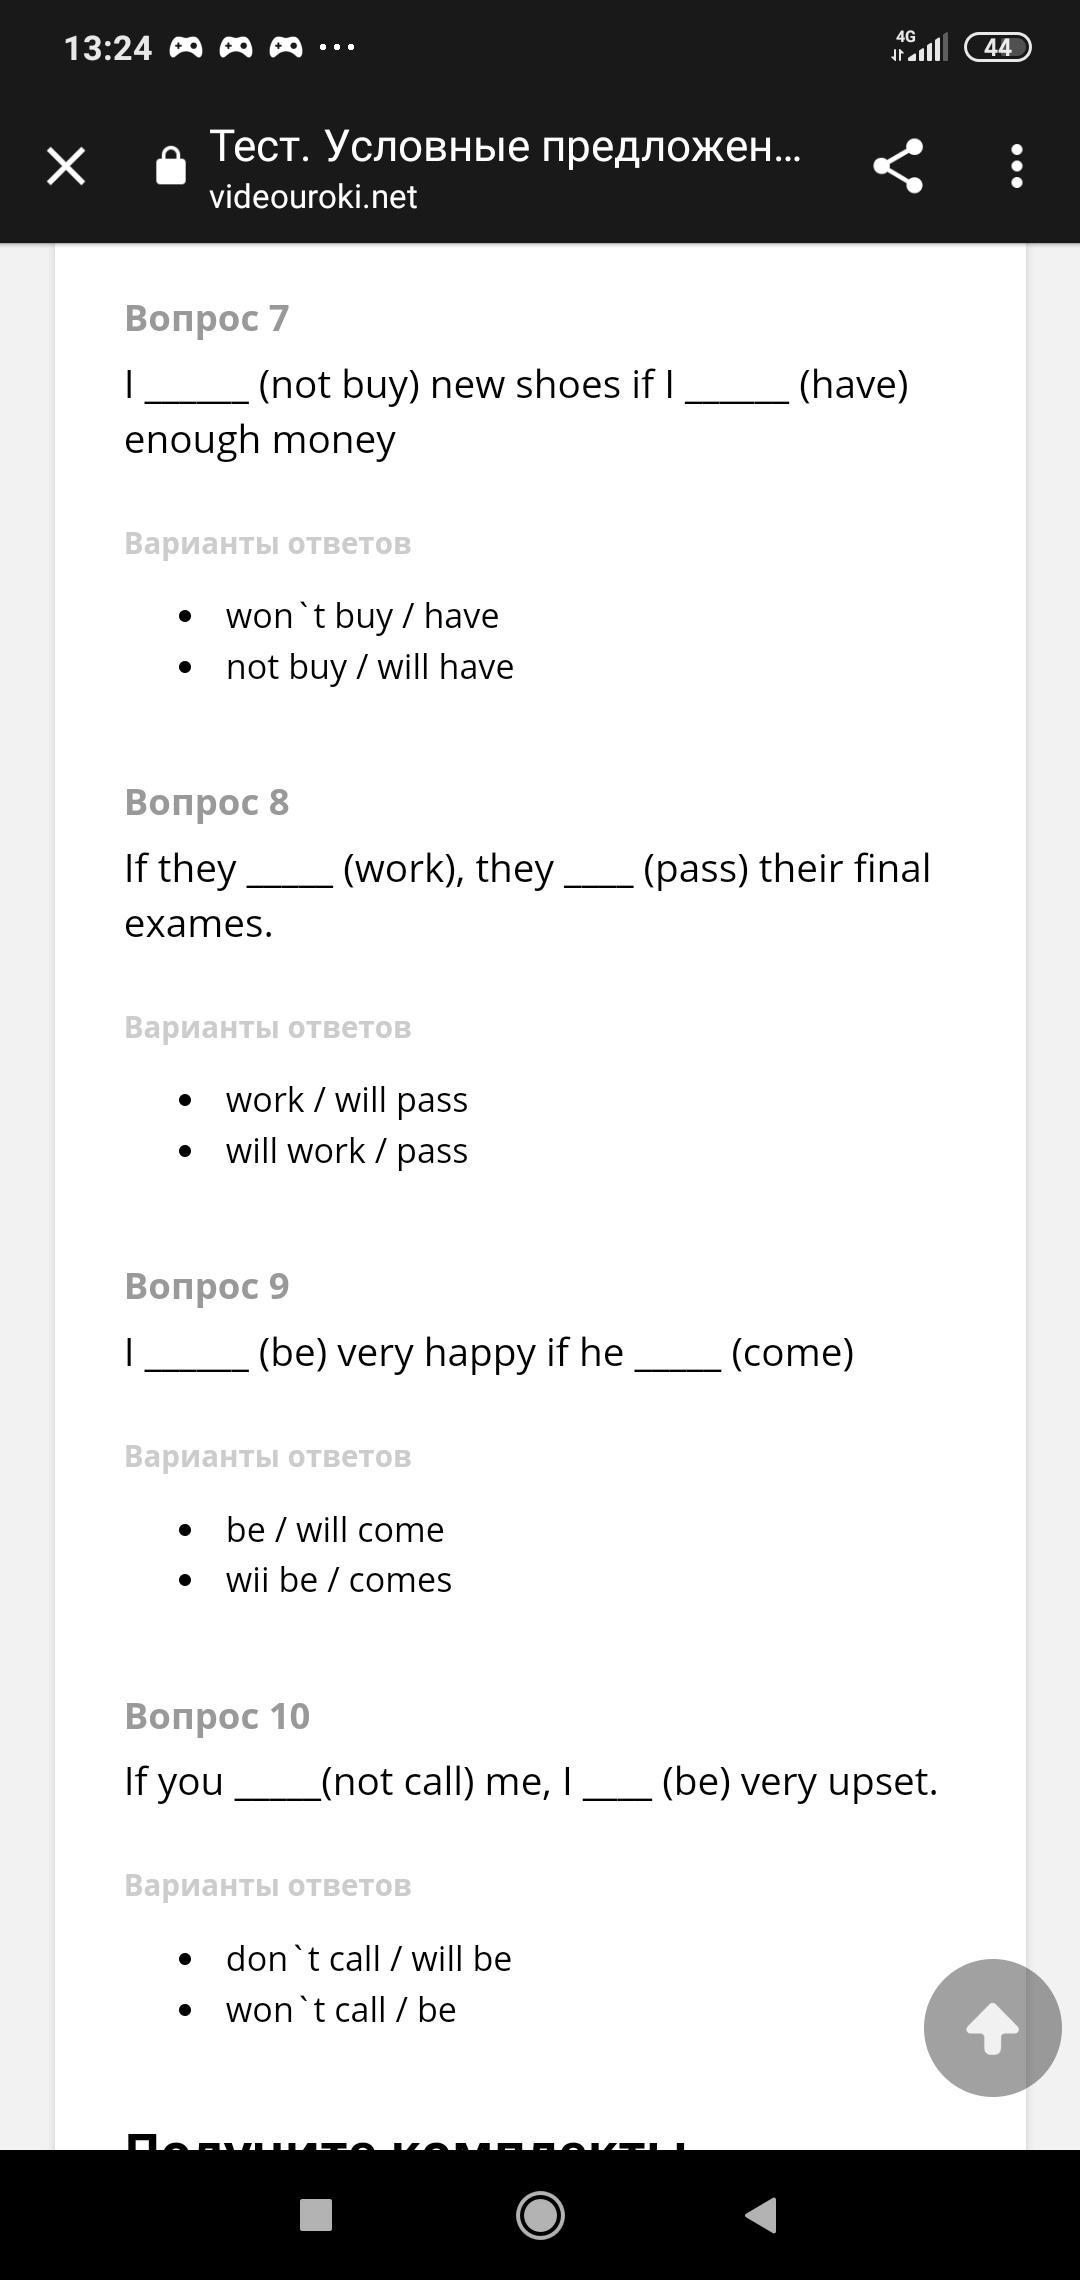Close the browser tab with X icon
Screen dimensions: 1080x2280
[x=66, y=166]
